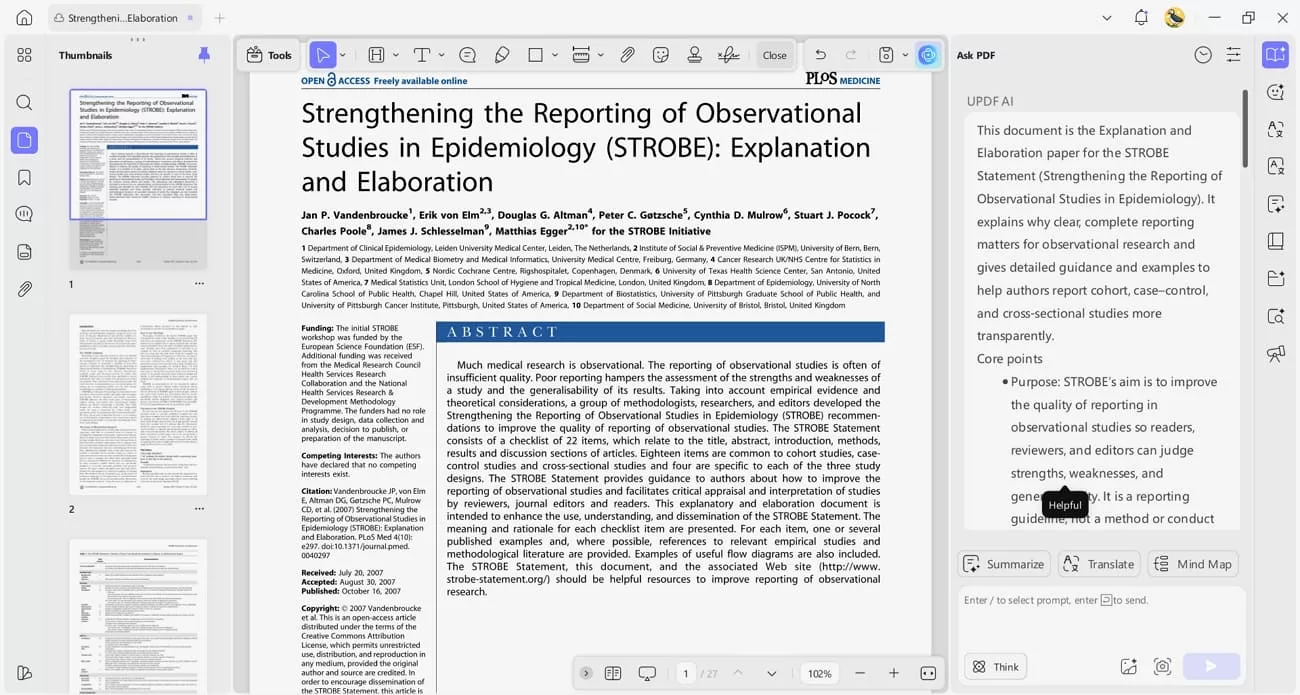Open the user account avatar
The image size is (1300, 695).
(x=1175, y=18)
